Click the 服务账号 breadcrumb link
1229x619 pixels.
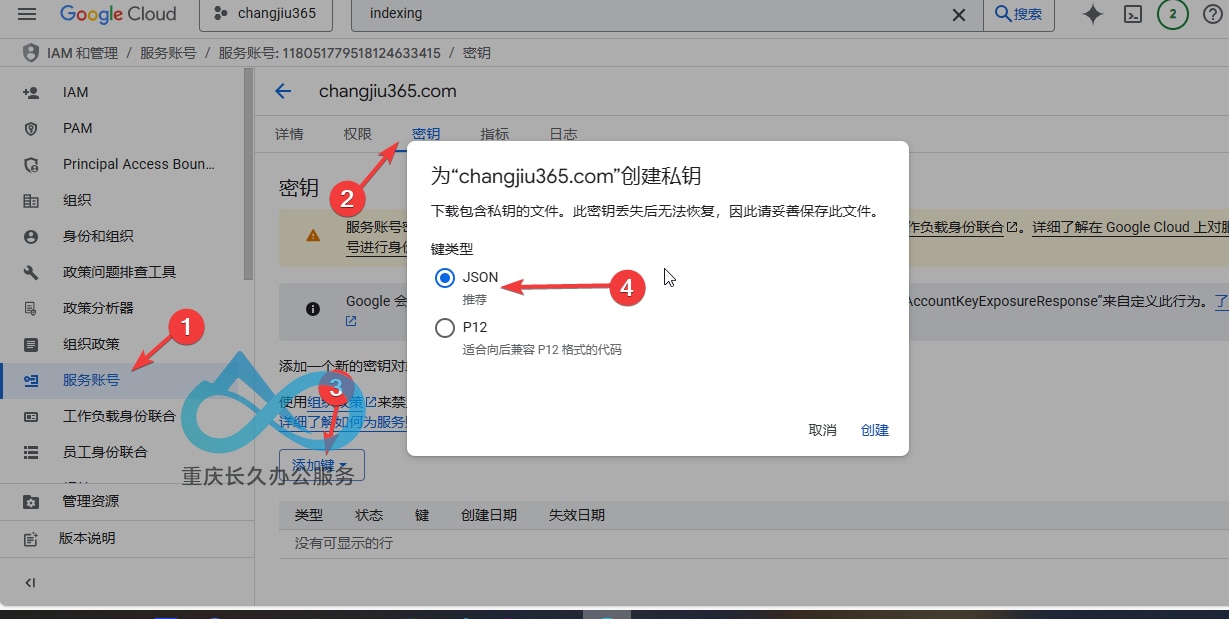[x=168, y=53]
